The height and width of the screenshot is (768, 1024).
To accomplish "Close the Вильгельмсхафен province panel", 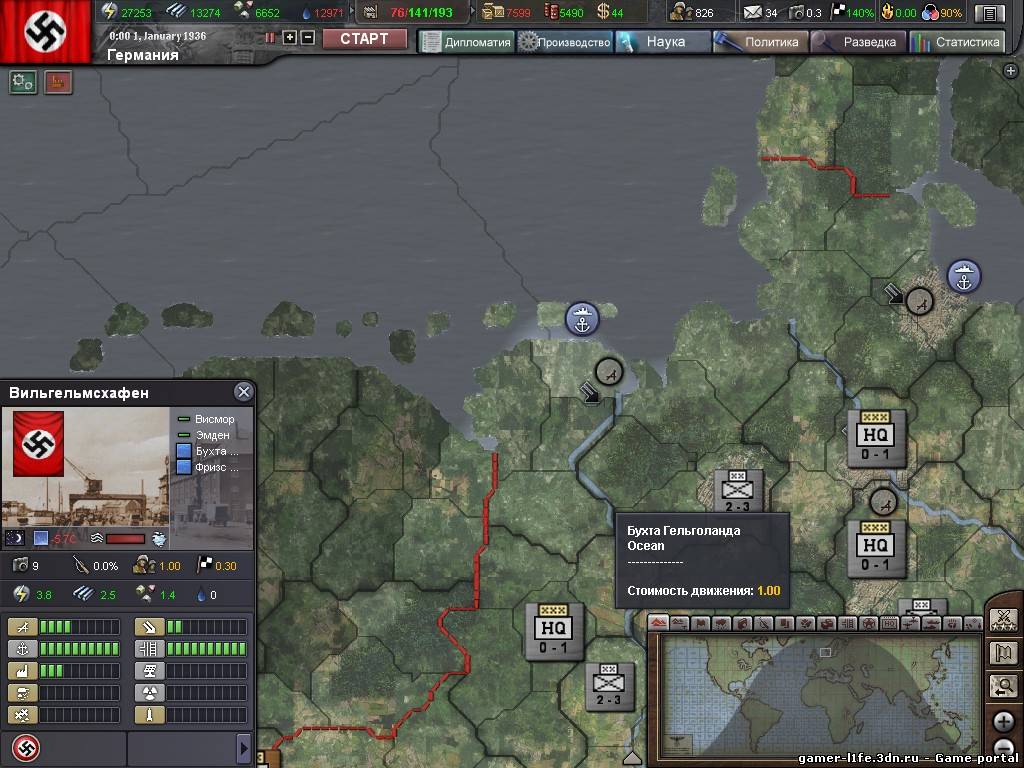I will (243, 392).
